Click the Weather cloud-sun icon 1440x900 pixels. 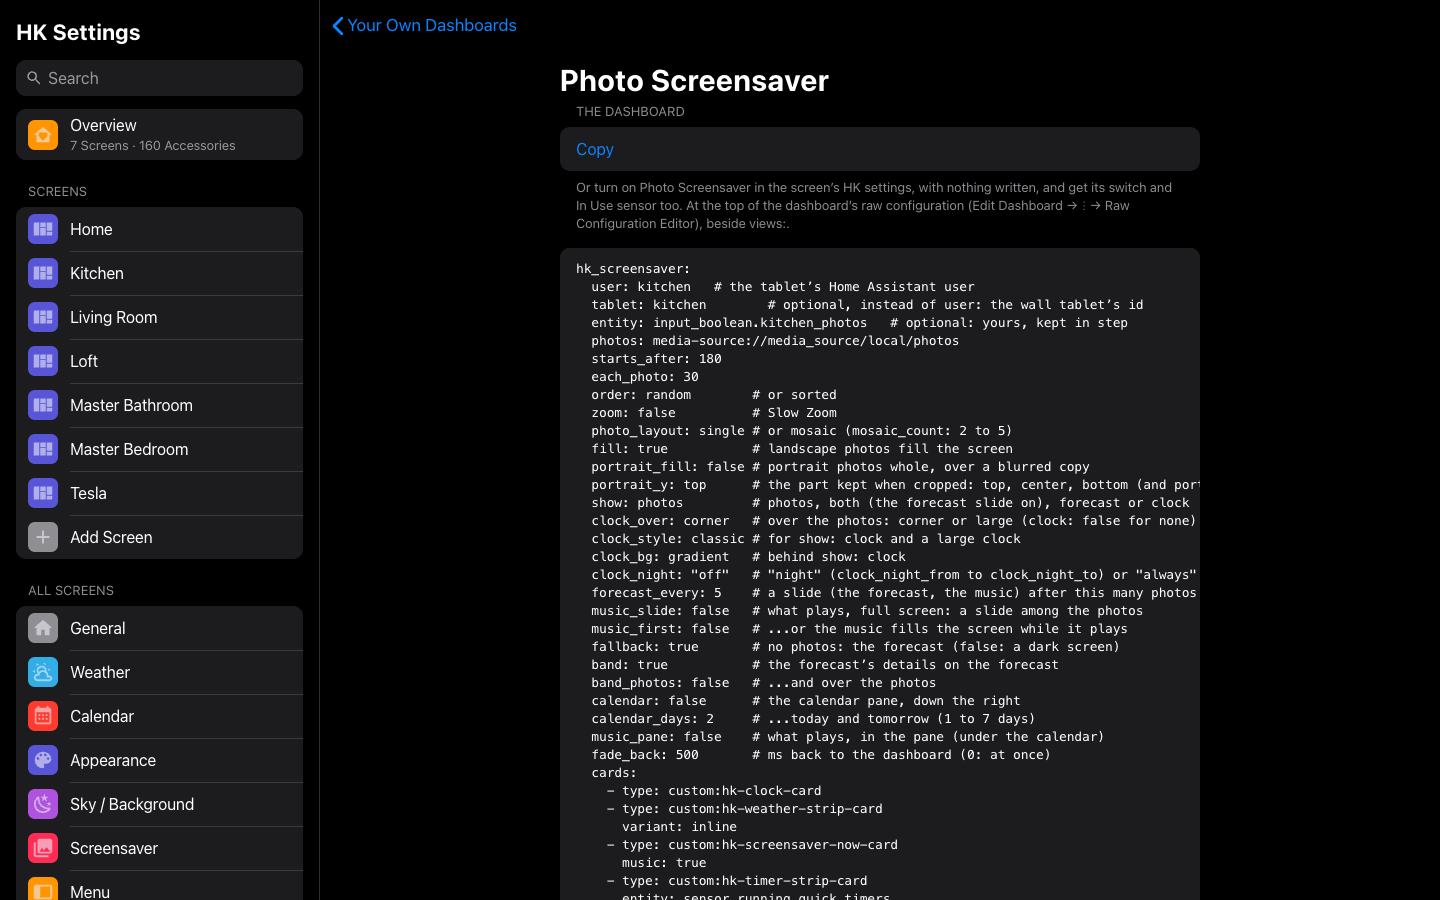click(43, 672)
